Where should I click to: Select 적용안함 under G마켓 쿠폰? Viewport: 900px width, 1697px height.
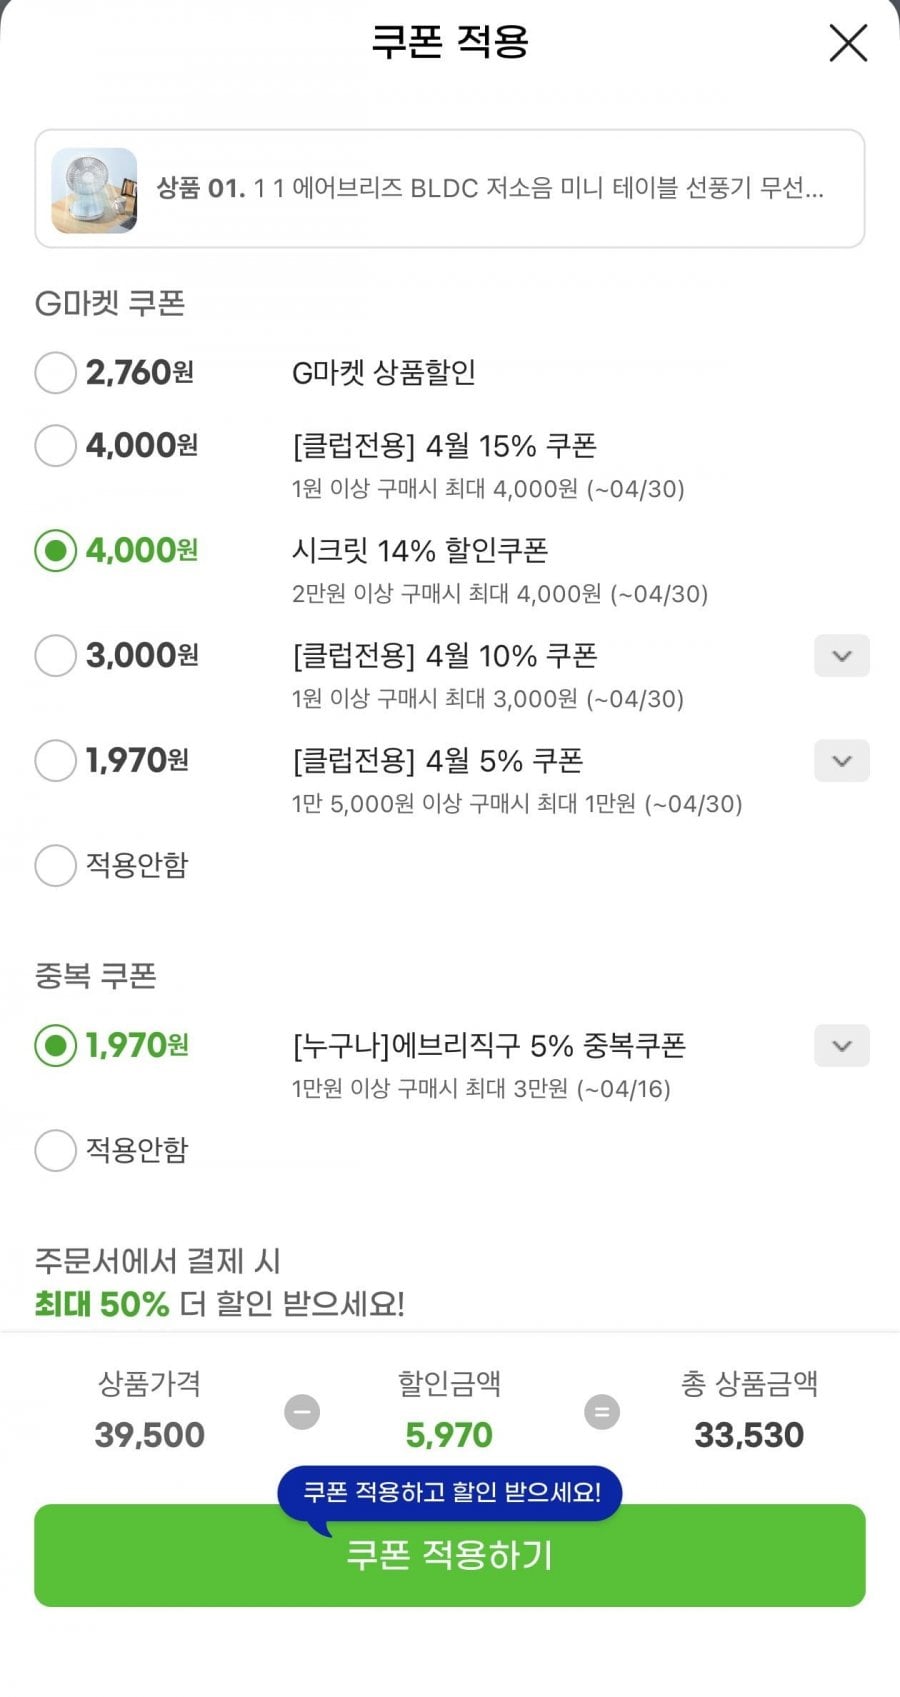coord(56,866)
